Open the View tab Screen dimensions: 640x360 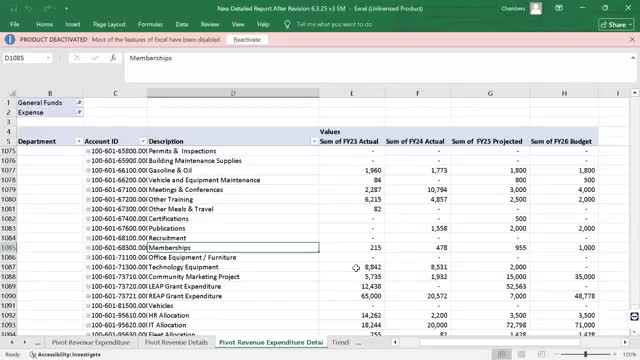pyautogui.click(x=238, y=24)
